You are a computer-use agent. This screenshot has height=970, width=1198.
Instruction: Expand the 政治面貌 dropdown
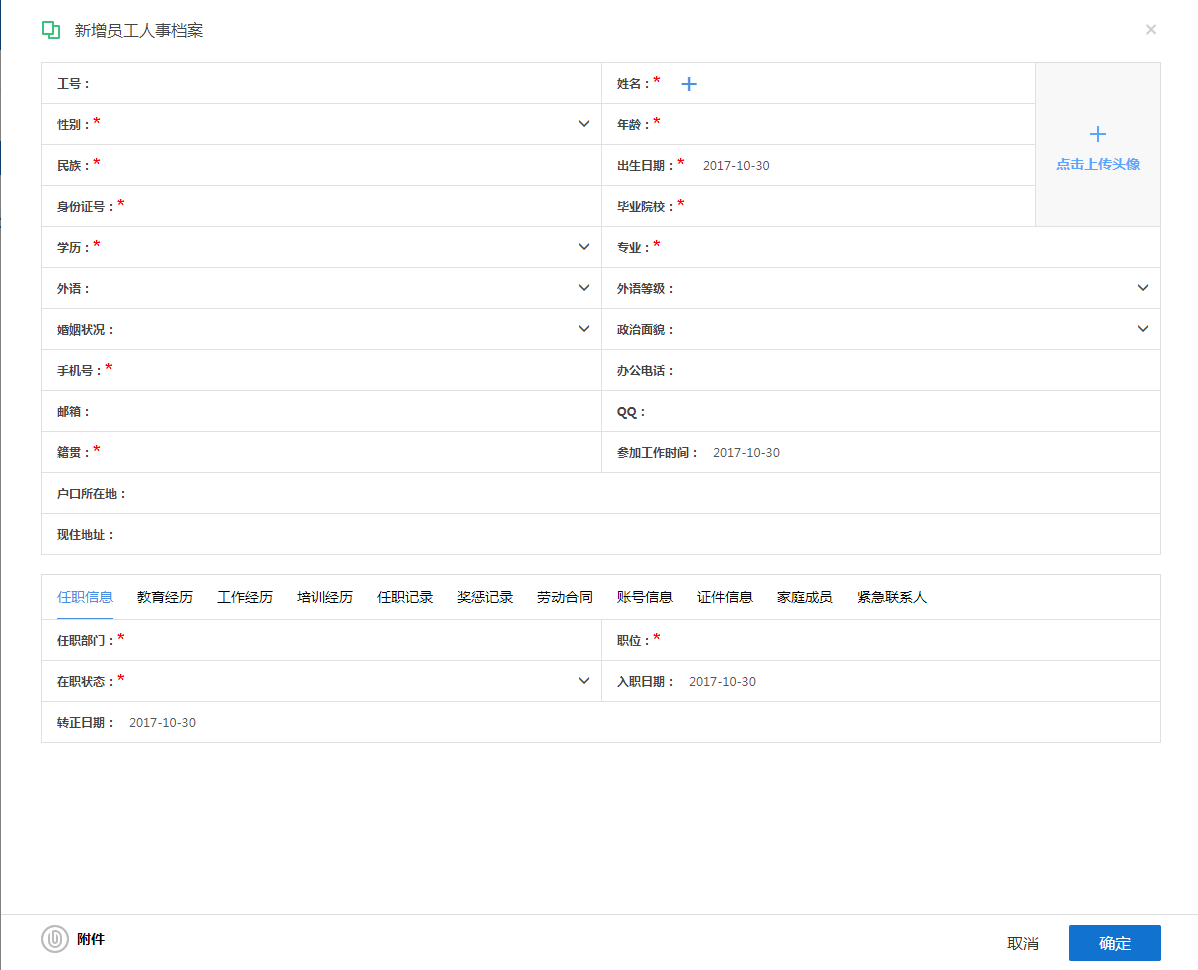point(1143,329)
